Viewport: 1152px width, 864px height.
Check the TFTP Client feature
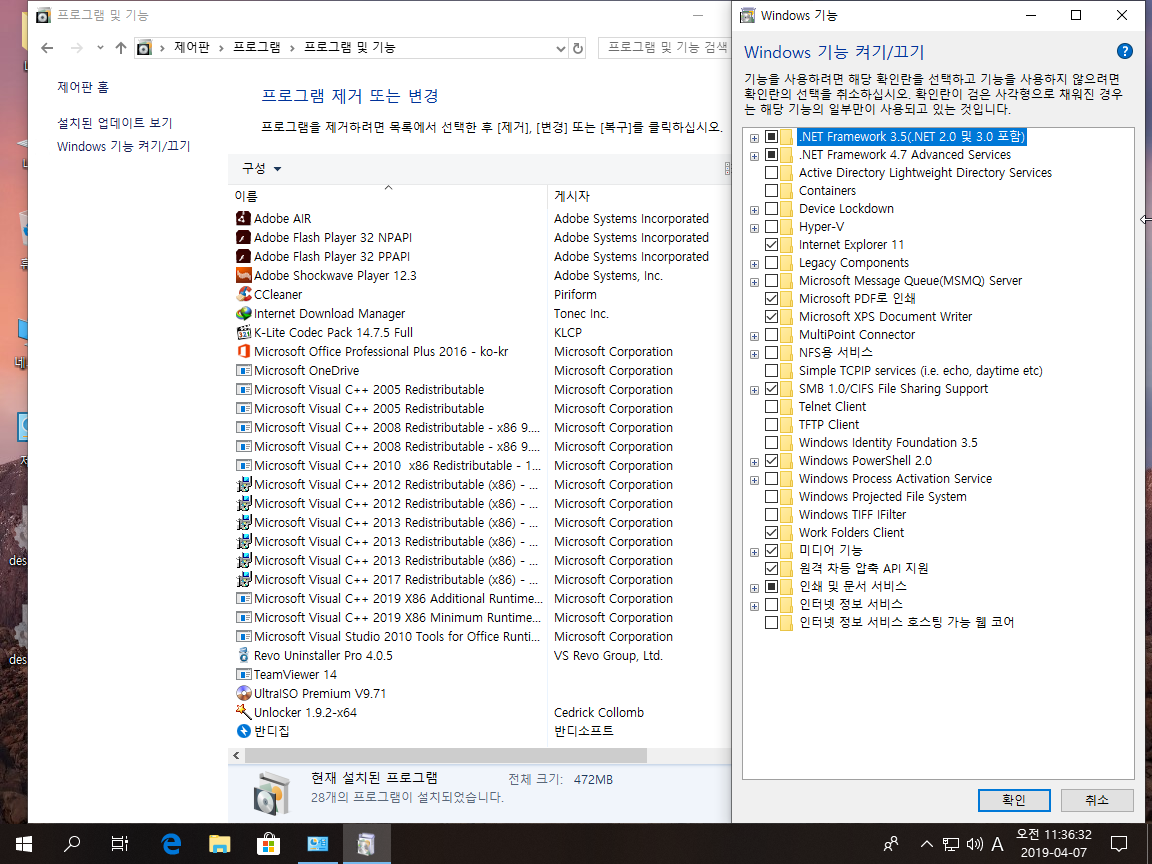(x=771, y=425)
